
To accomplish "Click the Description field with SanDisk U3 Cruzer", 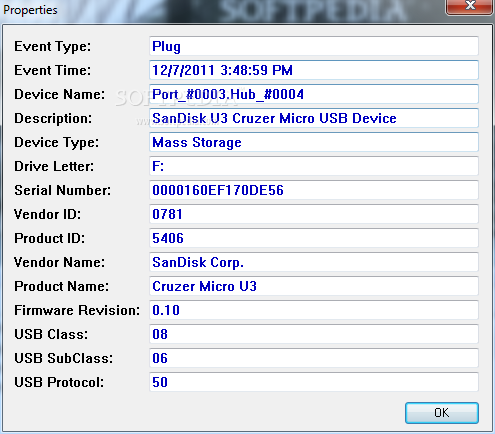I will (314, 118).
